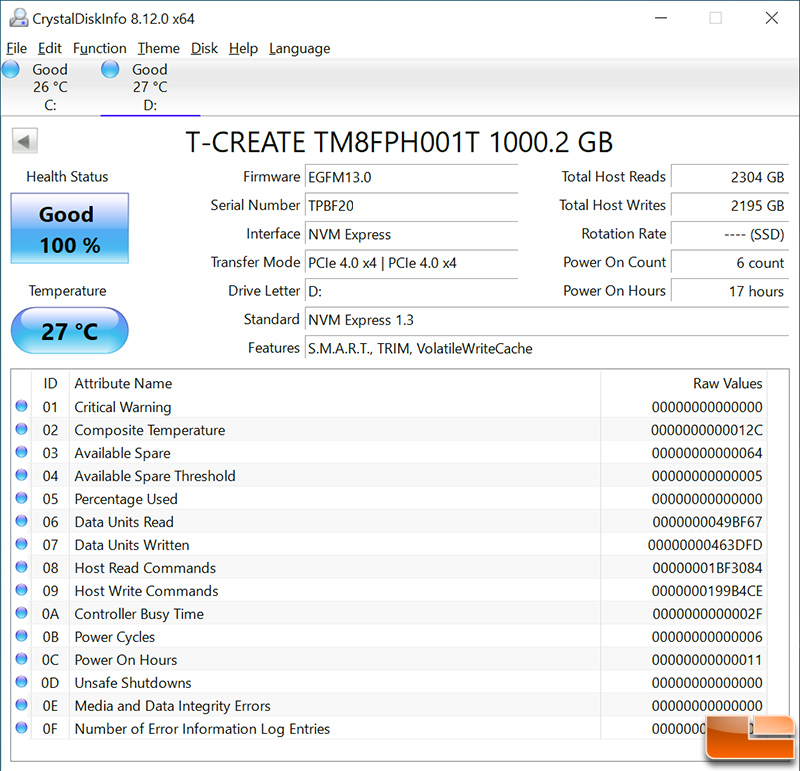800x771 pixels.
Task: Click the status dot for Host Read Commands
Action: [x=21, y=567]
